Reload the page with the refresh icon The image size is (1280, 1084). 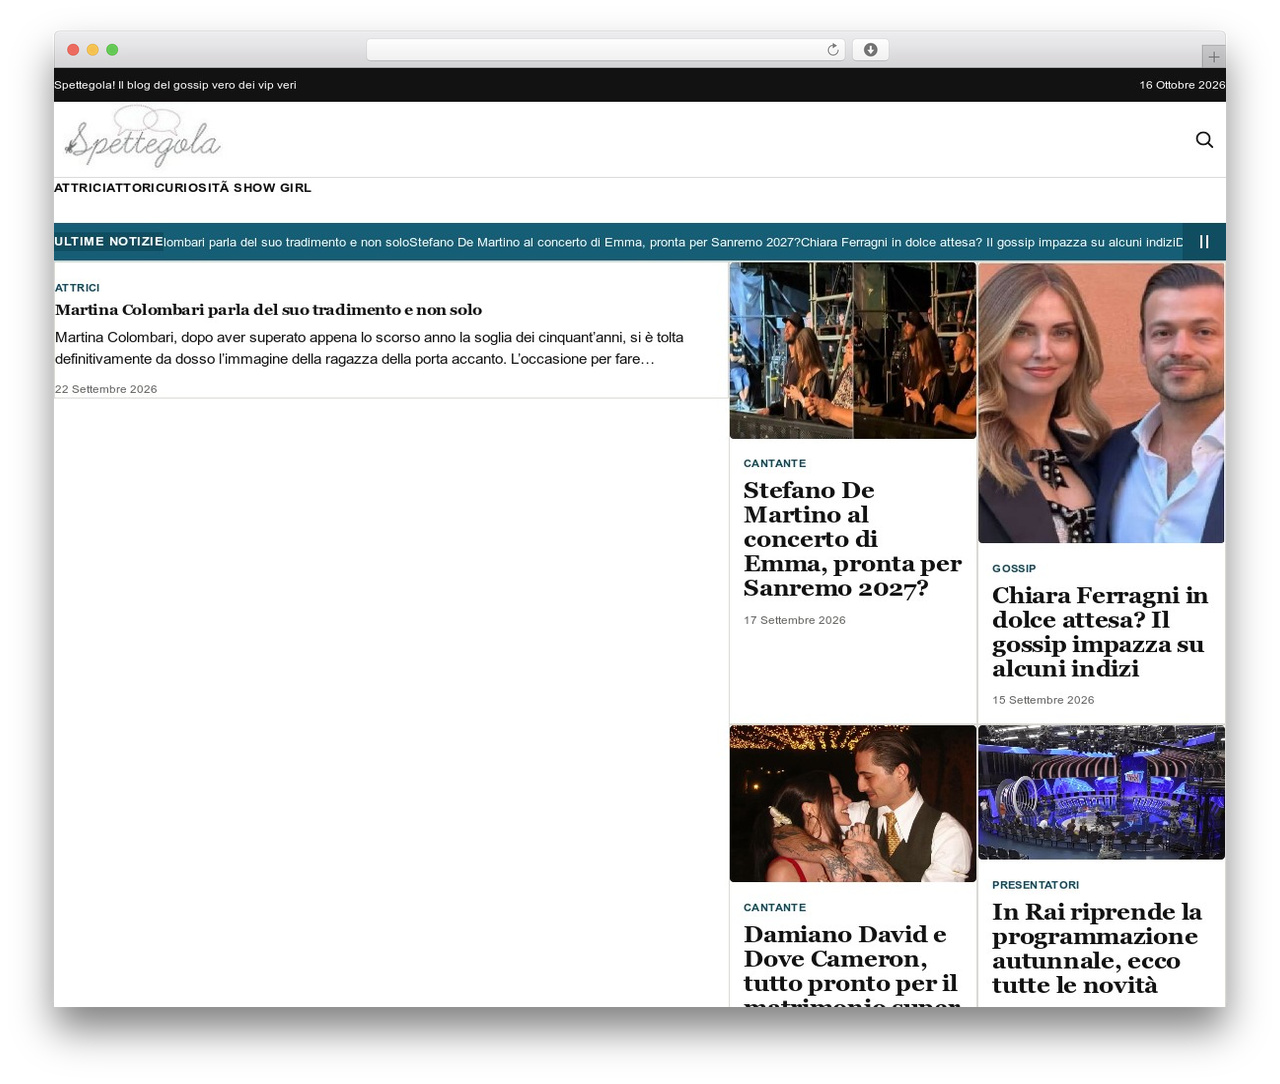(x=832, y=50)
